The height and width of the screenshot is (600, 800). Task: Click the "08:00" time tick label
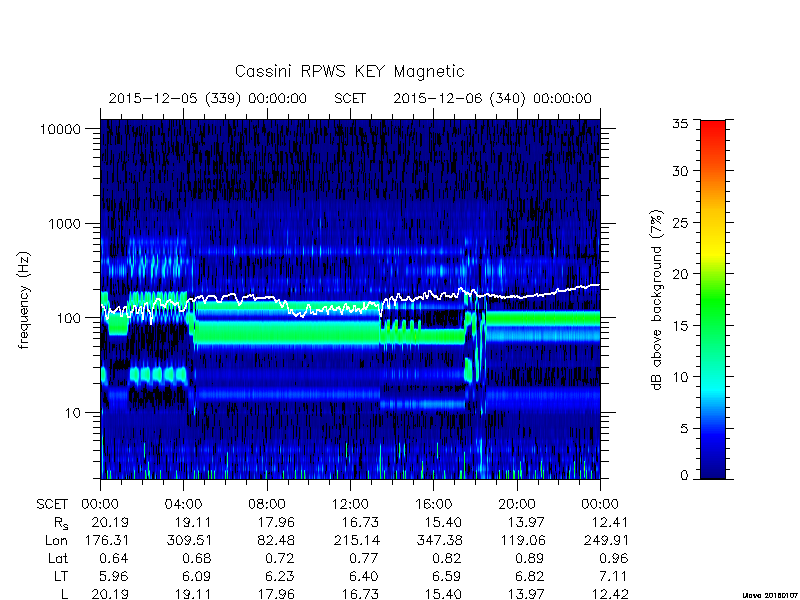click(x=267, y=504)
